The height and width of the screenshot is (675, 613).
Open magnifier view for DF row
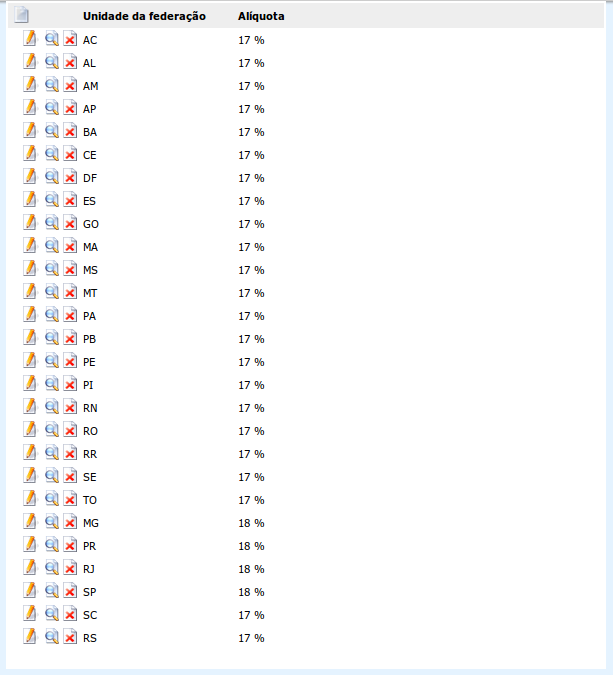[52, 177]
